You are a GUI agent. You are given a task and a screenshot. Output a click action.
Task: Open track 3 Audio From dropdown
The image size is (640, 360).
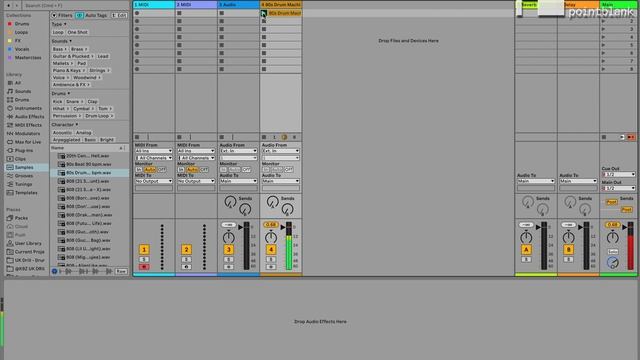[238, 151]
